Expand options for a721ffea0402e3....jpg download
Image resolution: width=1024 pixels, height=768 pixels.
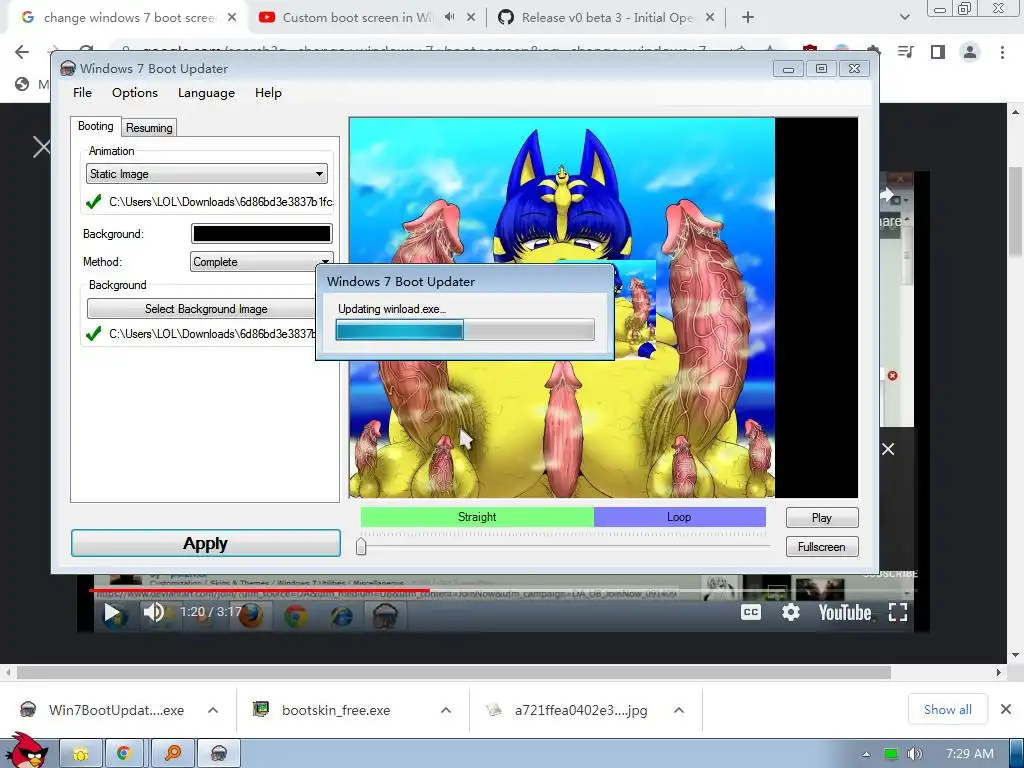tap(679, 710)
